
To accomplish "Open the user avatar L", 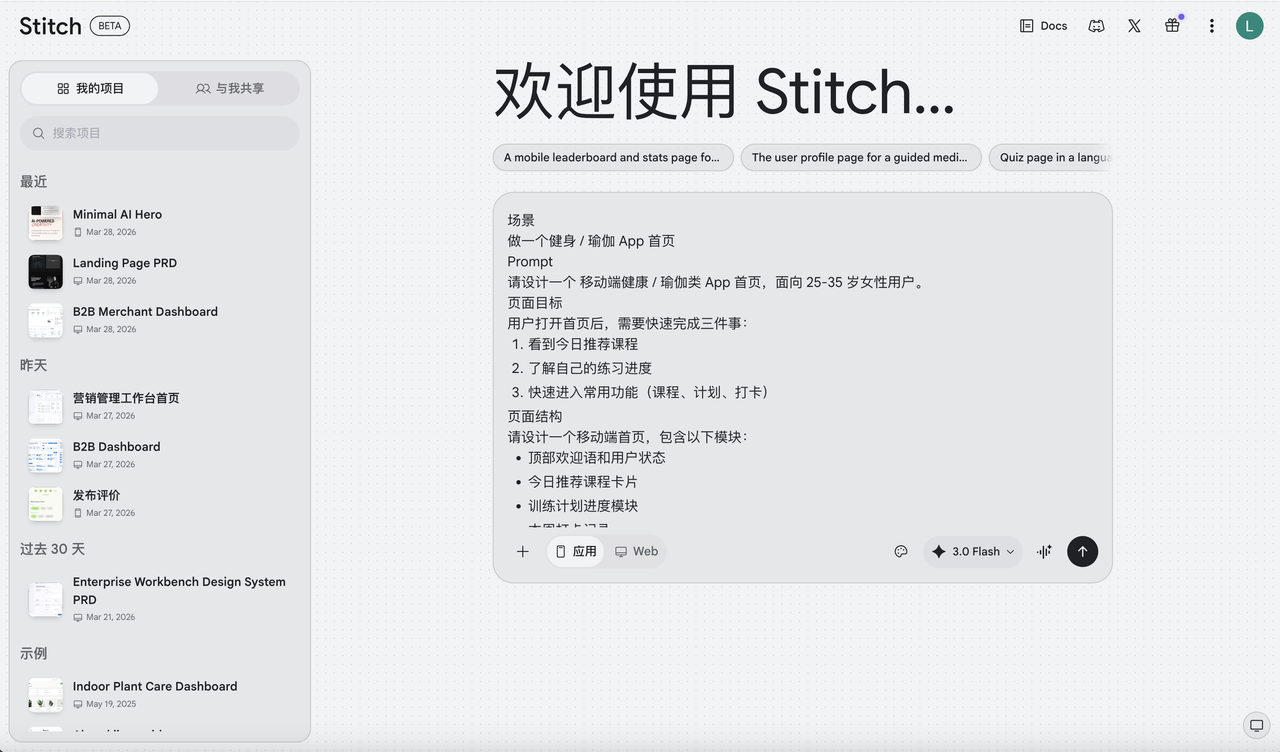I will (1249, 26).
